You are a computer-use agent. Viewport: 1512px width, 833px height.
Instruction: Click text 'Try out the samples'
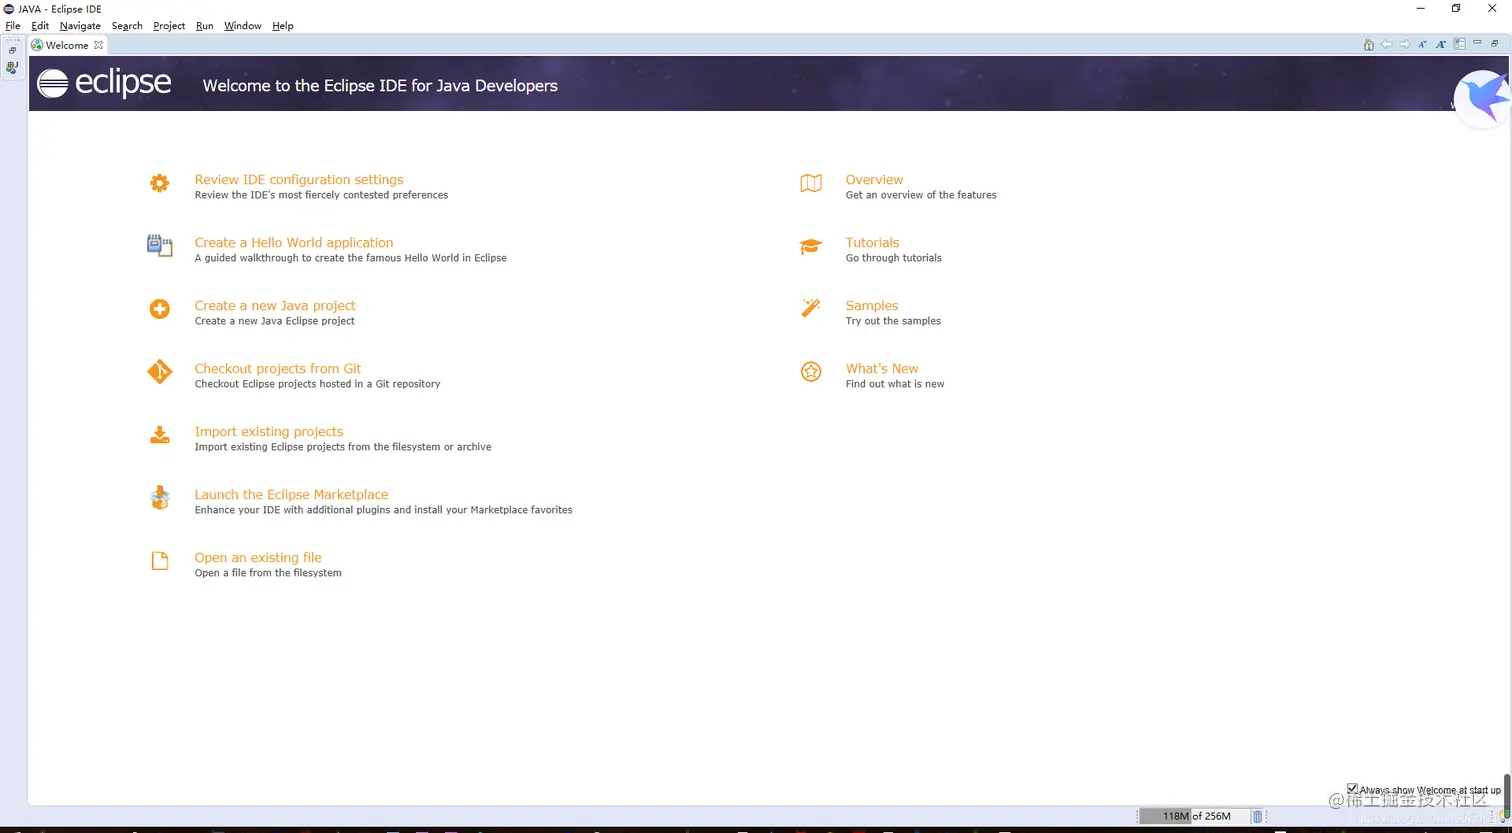(893, 321)
